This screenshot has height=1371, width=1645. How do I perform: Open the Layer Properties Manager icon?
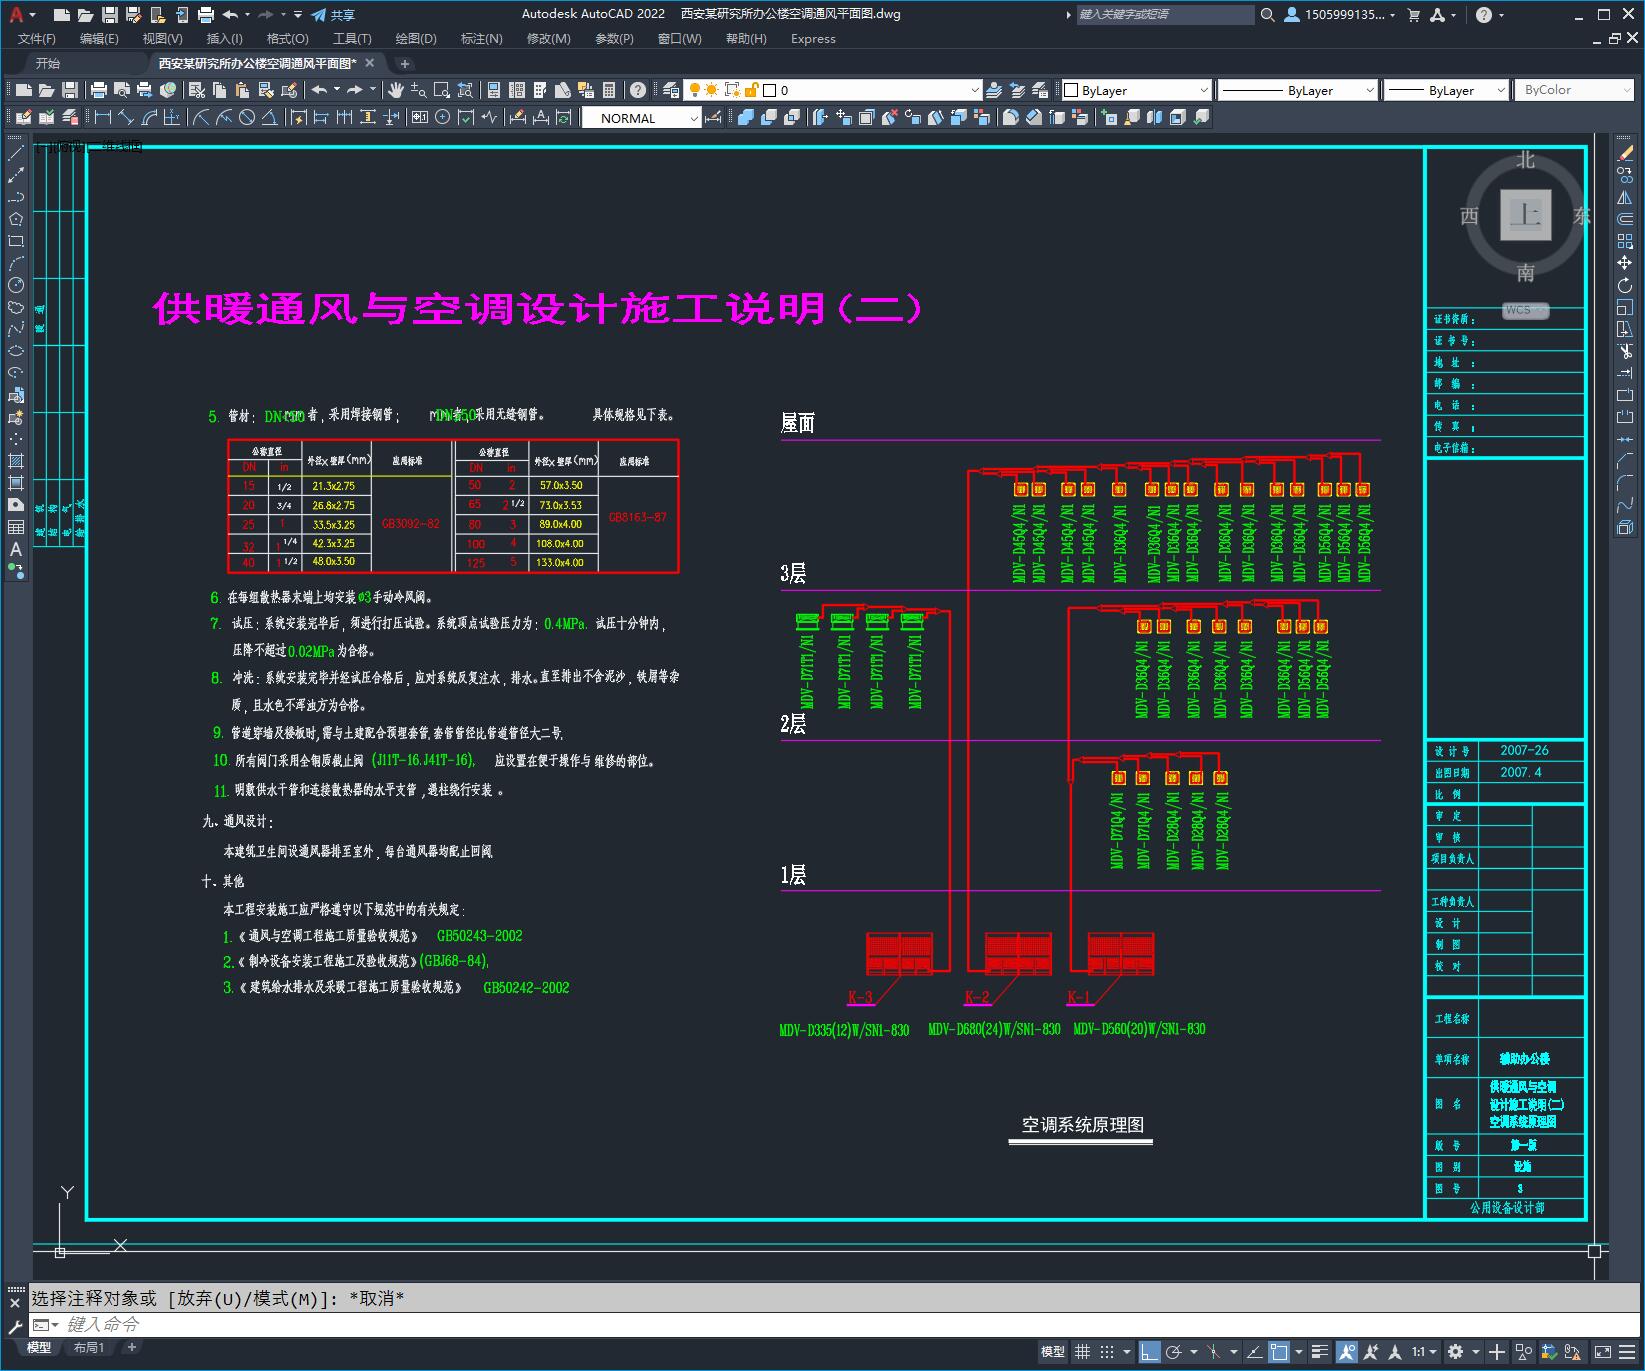click(671, 90)
